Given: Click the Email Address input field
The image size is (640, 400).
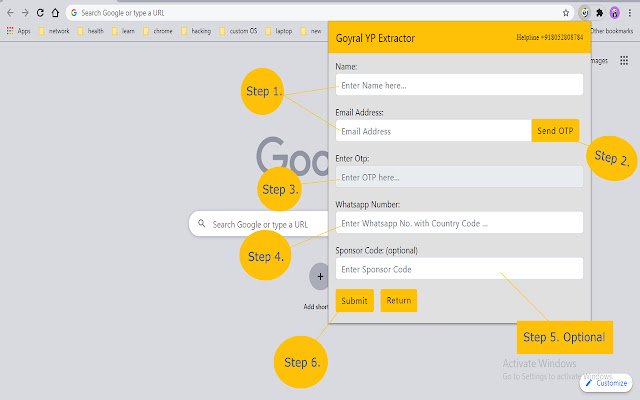Looking at the screenshot, I should coord(433,131).
